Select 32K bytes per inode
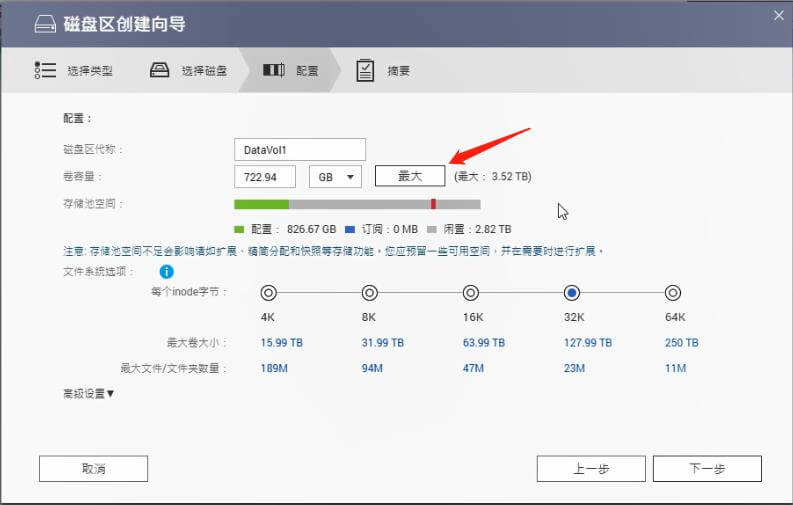Screen dimensions: 793x505 572,293
